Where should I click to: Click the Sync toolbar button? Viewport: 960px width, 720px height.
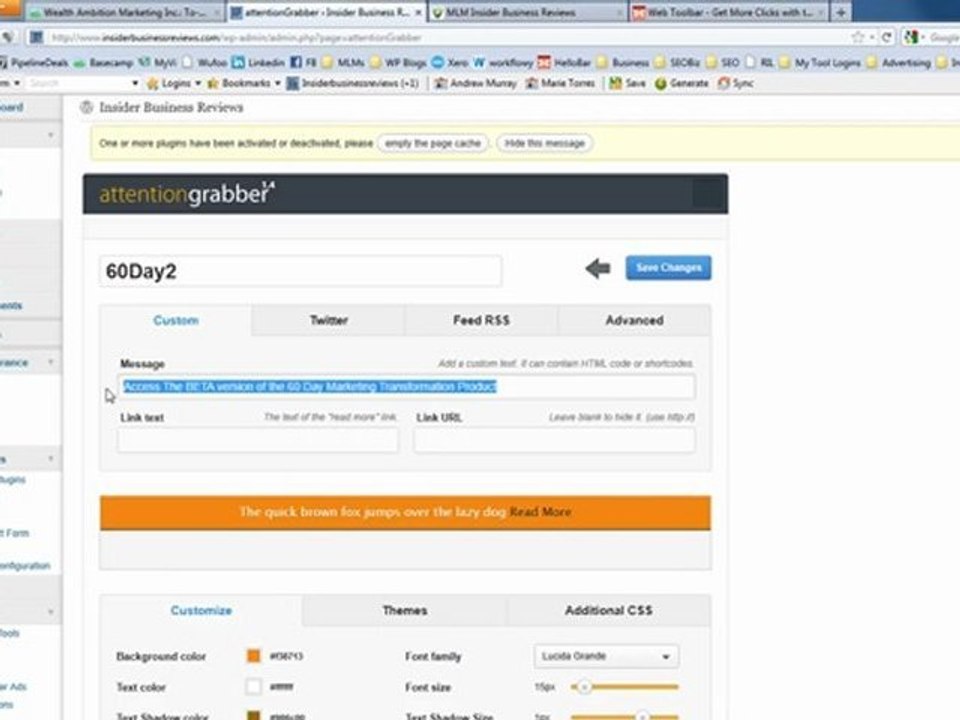(735, 83)
